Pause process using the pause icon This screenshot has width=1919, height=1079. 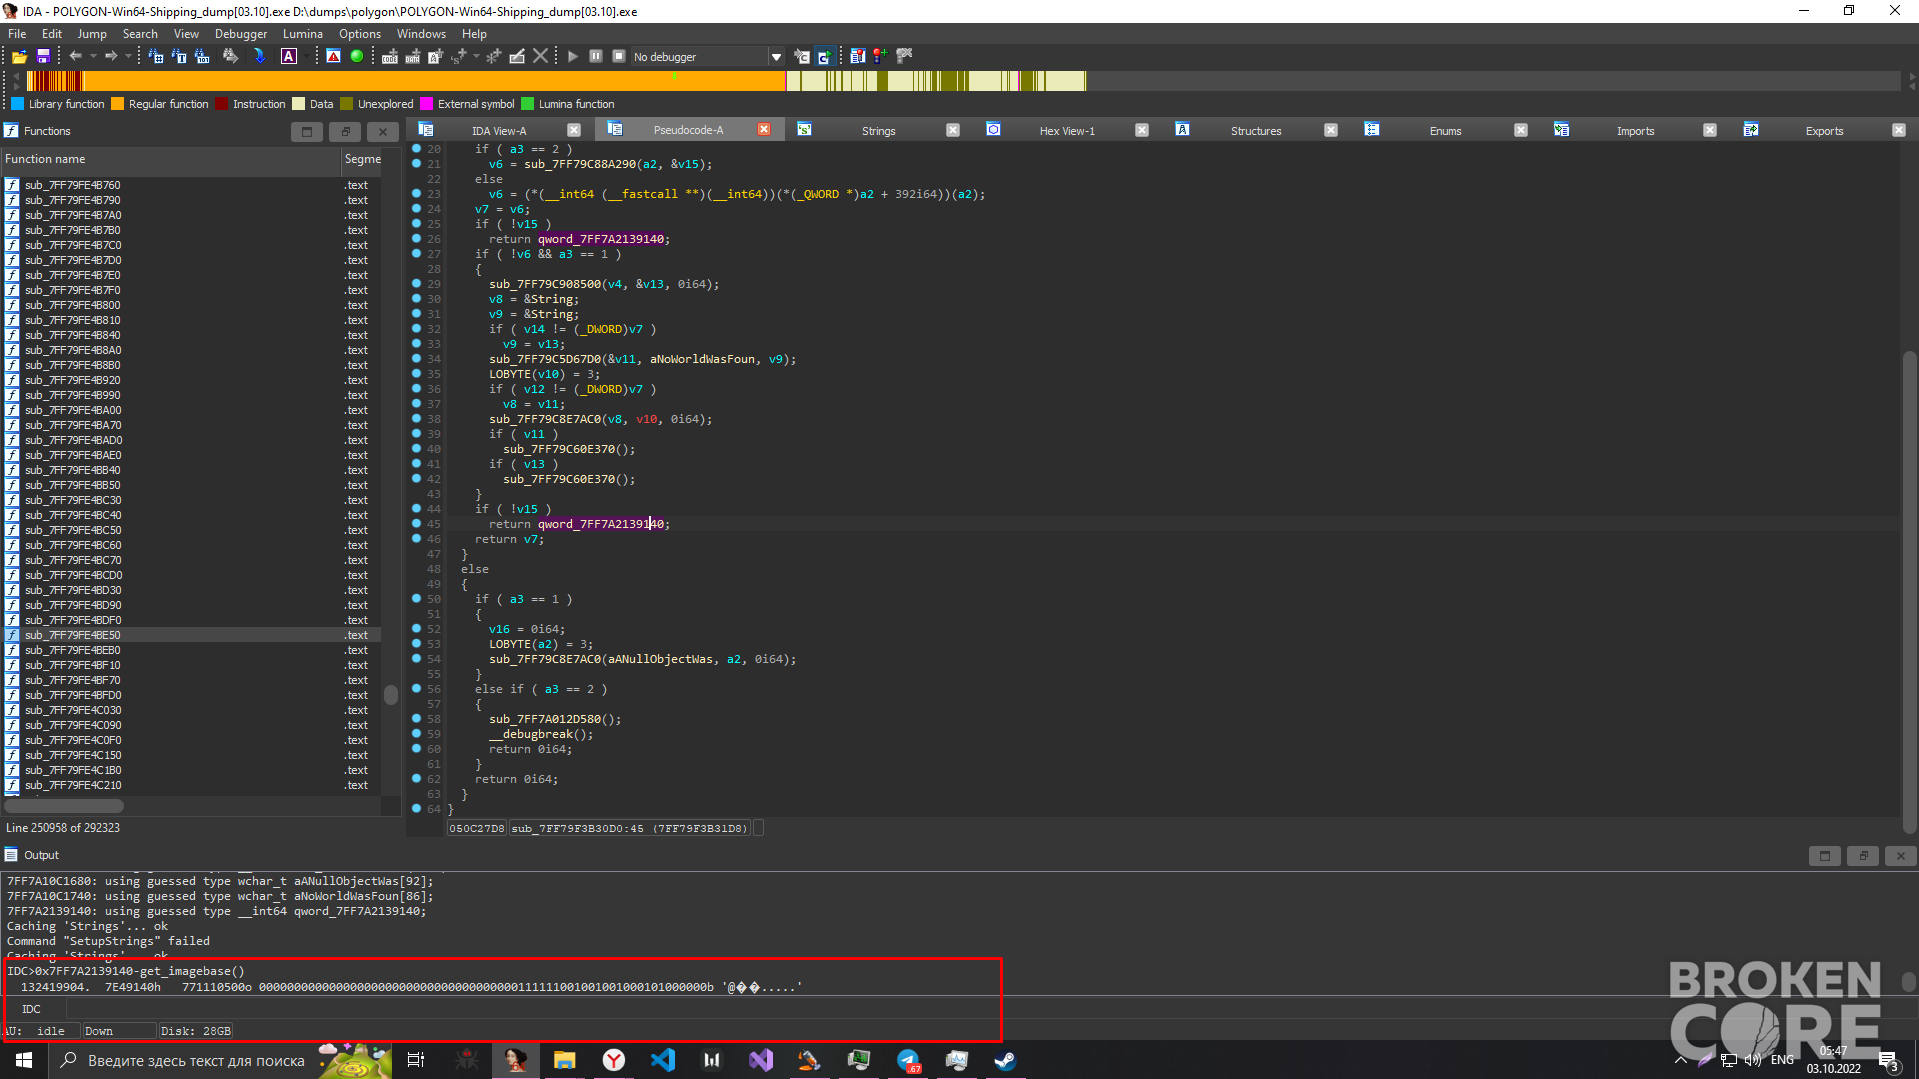pos(596,57)
